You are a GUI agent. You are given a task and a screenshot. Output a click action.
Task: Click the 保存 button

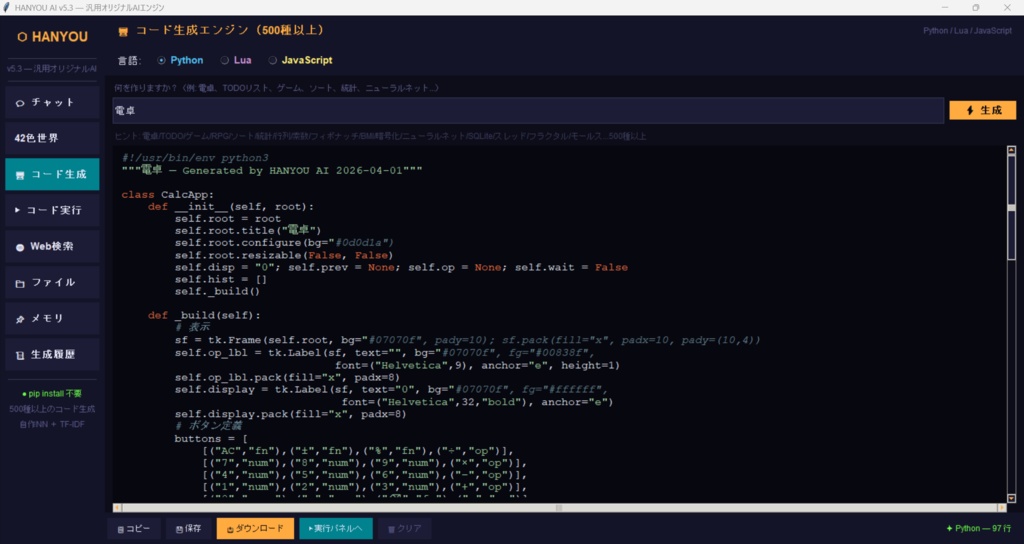pos(188,528)
